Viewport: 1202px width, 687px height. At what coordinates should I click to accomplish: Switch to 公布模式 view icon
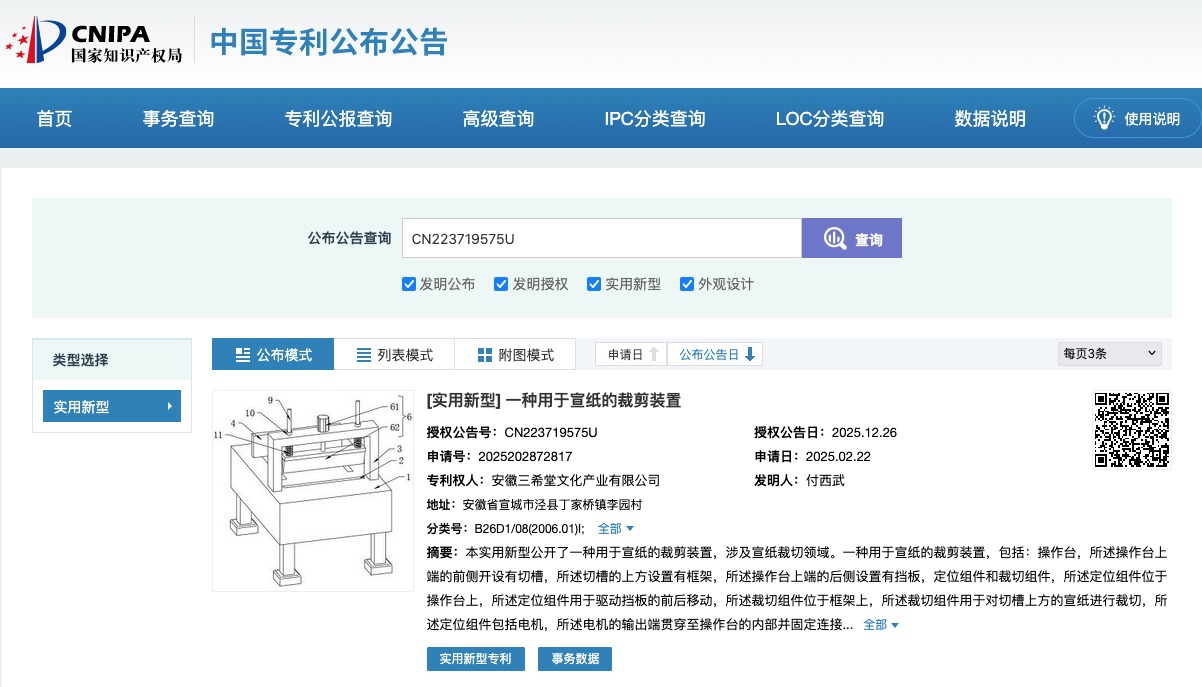241,354
